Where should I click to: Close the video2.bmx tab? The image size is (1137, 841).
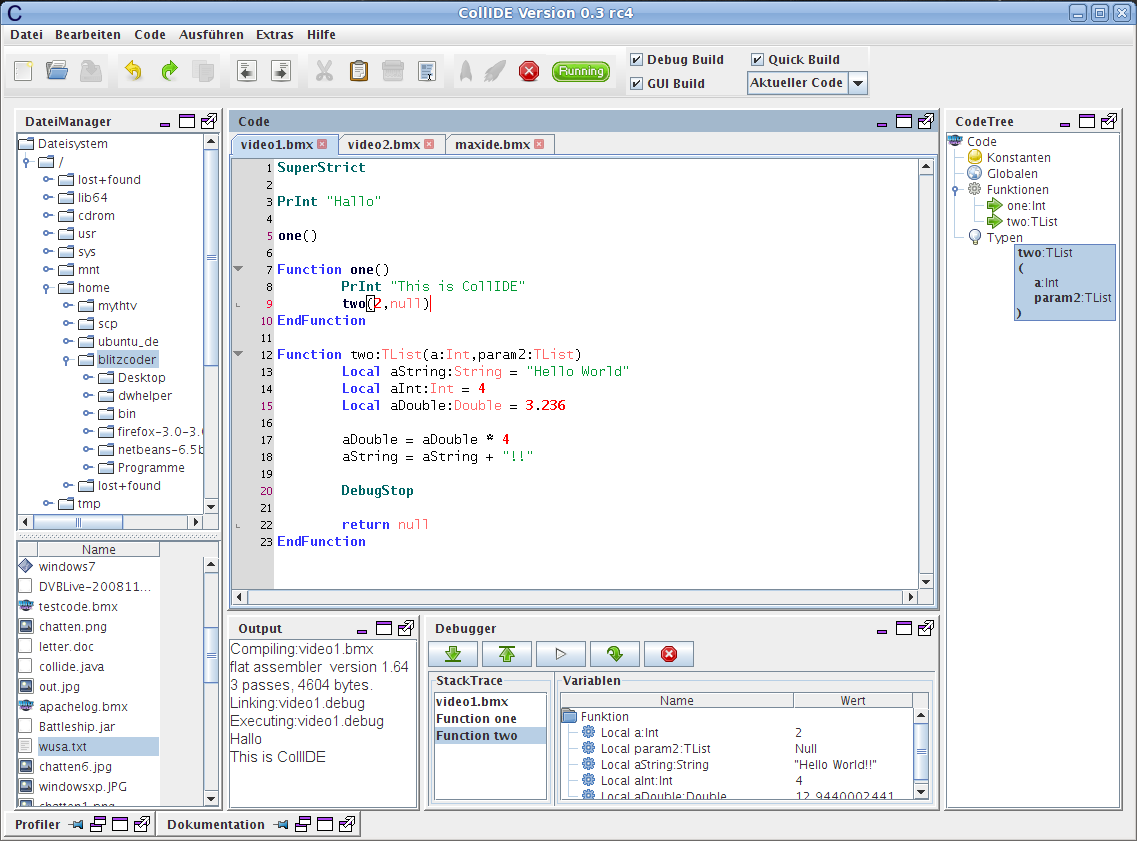[x=429, y=144]
